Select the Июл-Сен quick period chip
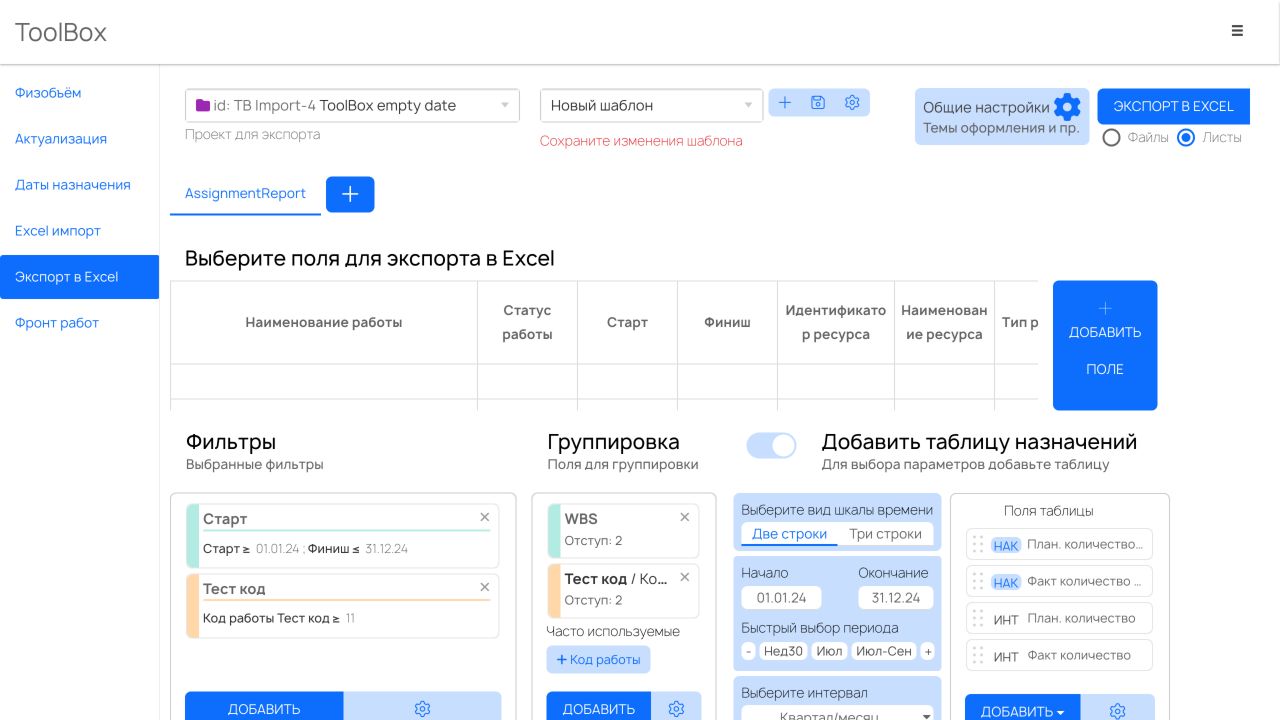Image resolution: width=1280 pixels, height=720 pixels. coord(884,651)
